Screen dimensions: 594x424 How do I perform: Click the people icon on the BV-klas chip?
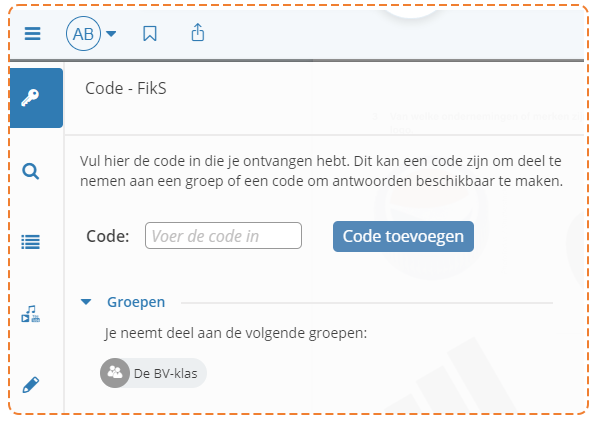pyautogui.click(x=115, y=373)
